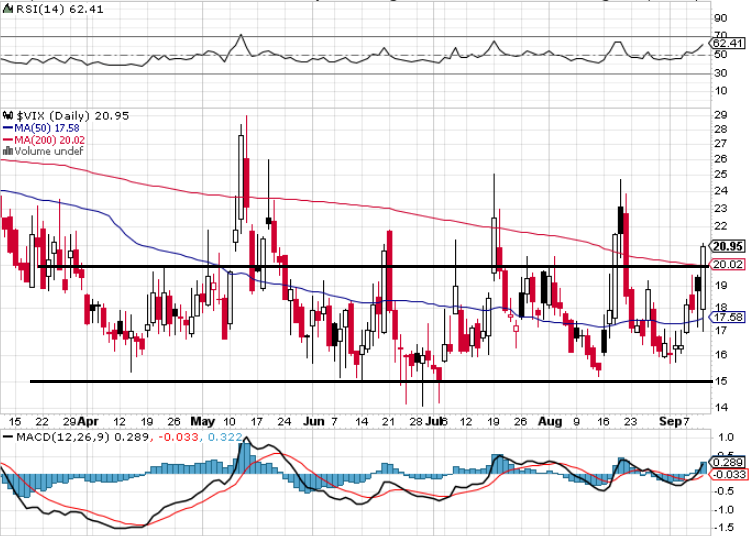Select the May label on date axis
This screenshot has width=754, height=536.
click(x=202, y=422)
